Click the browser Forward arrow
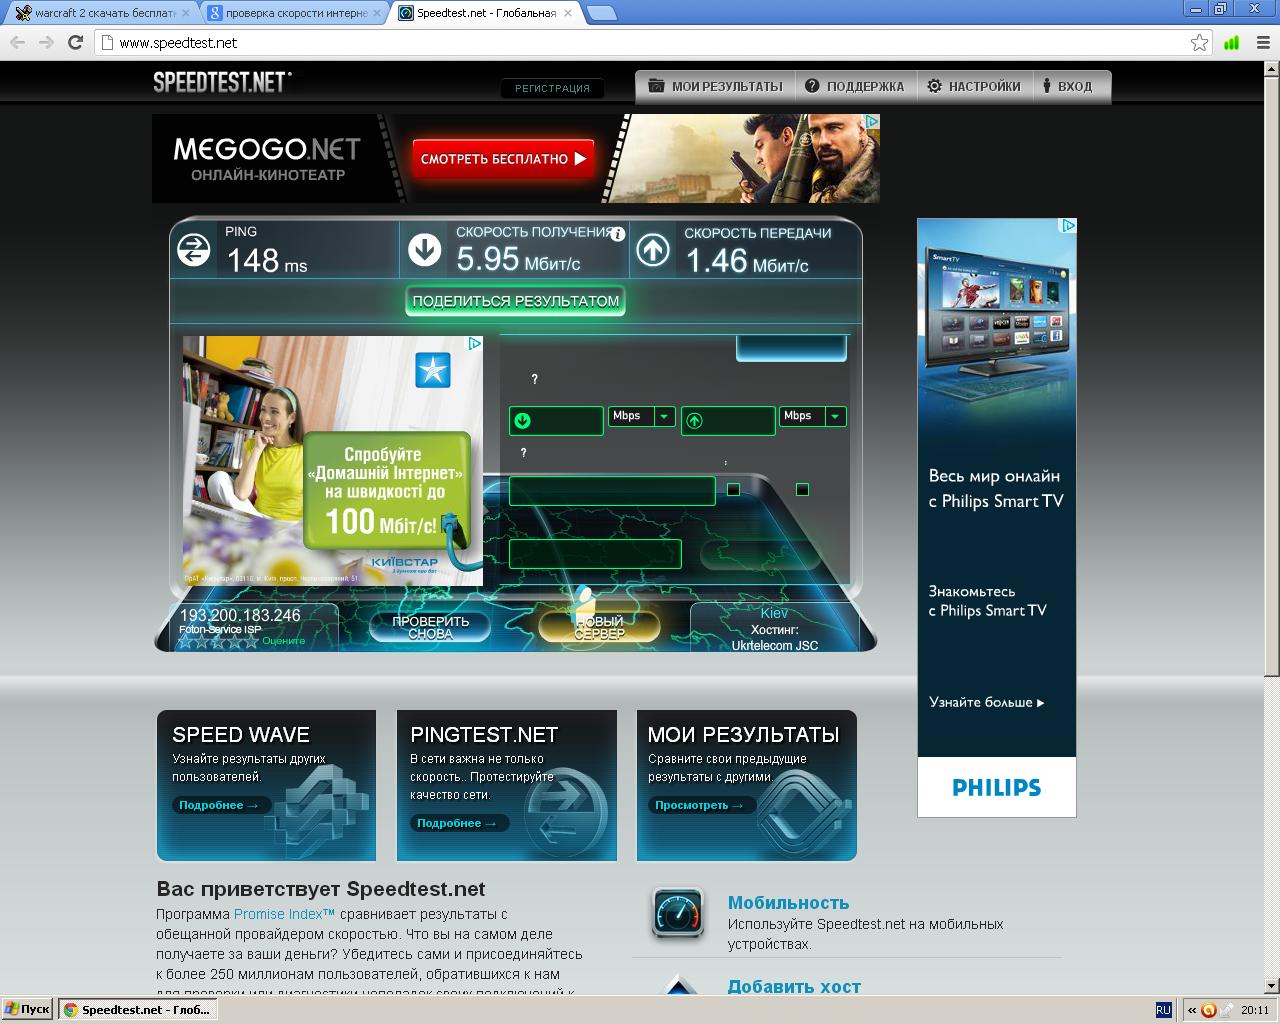Image resolution: width=1280 pixels, height=1024 pixels. click(46, 42)
